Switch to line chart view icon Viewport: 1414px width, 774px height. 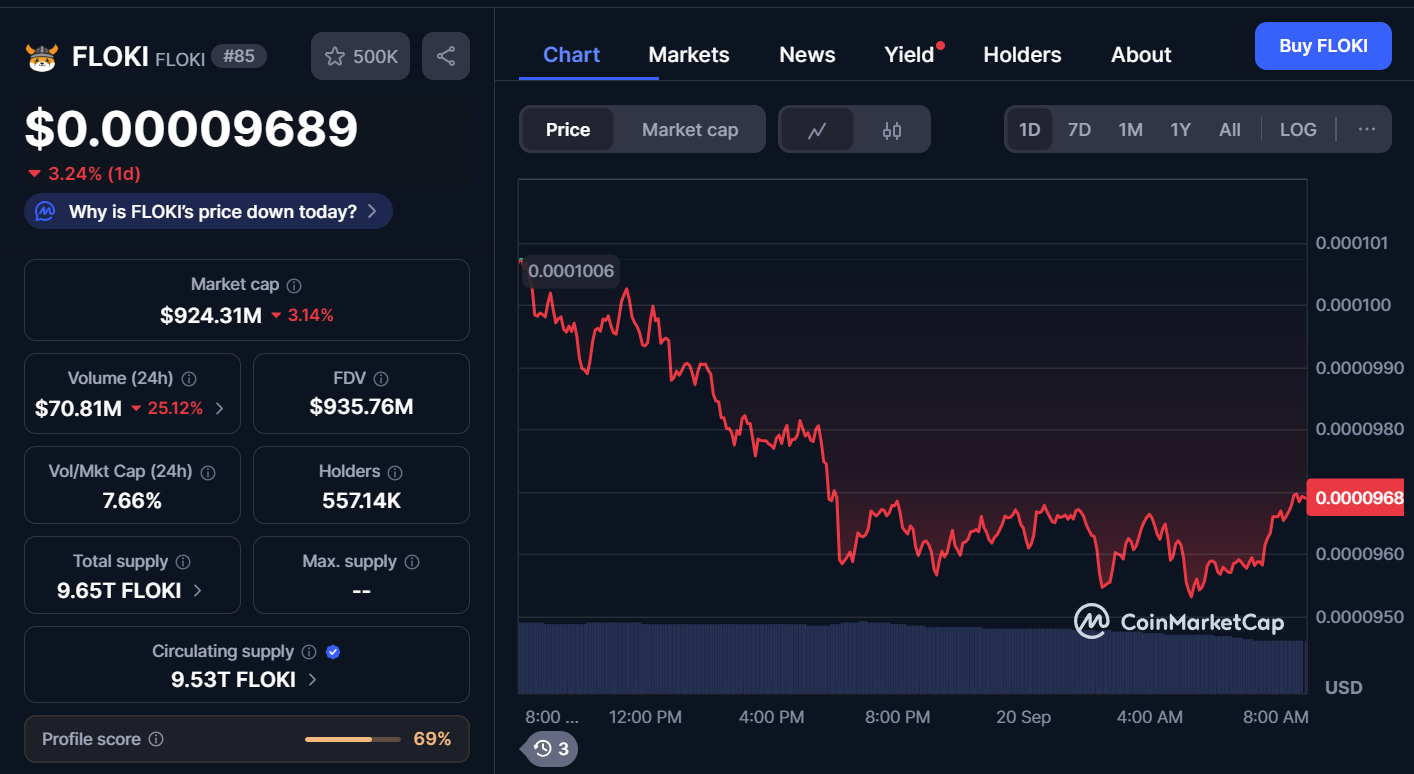(817, 130)
